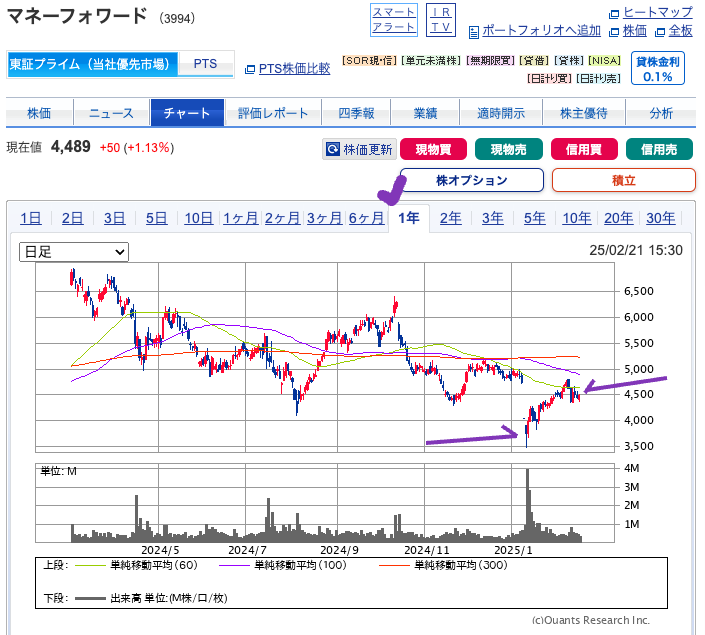
Task: Open the PTS株価比較 link
Action: 294,68
